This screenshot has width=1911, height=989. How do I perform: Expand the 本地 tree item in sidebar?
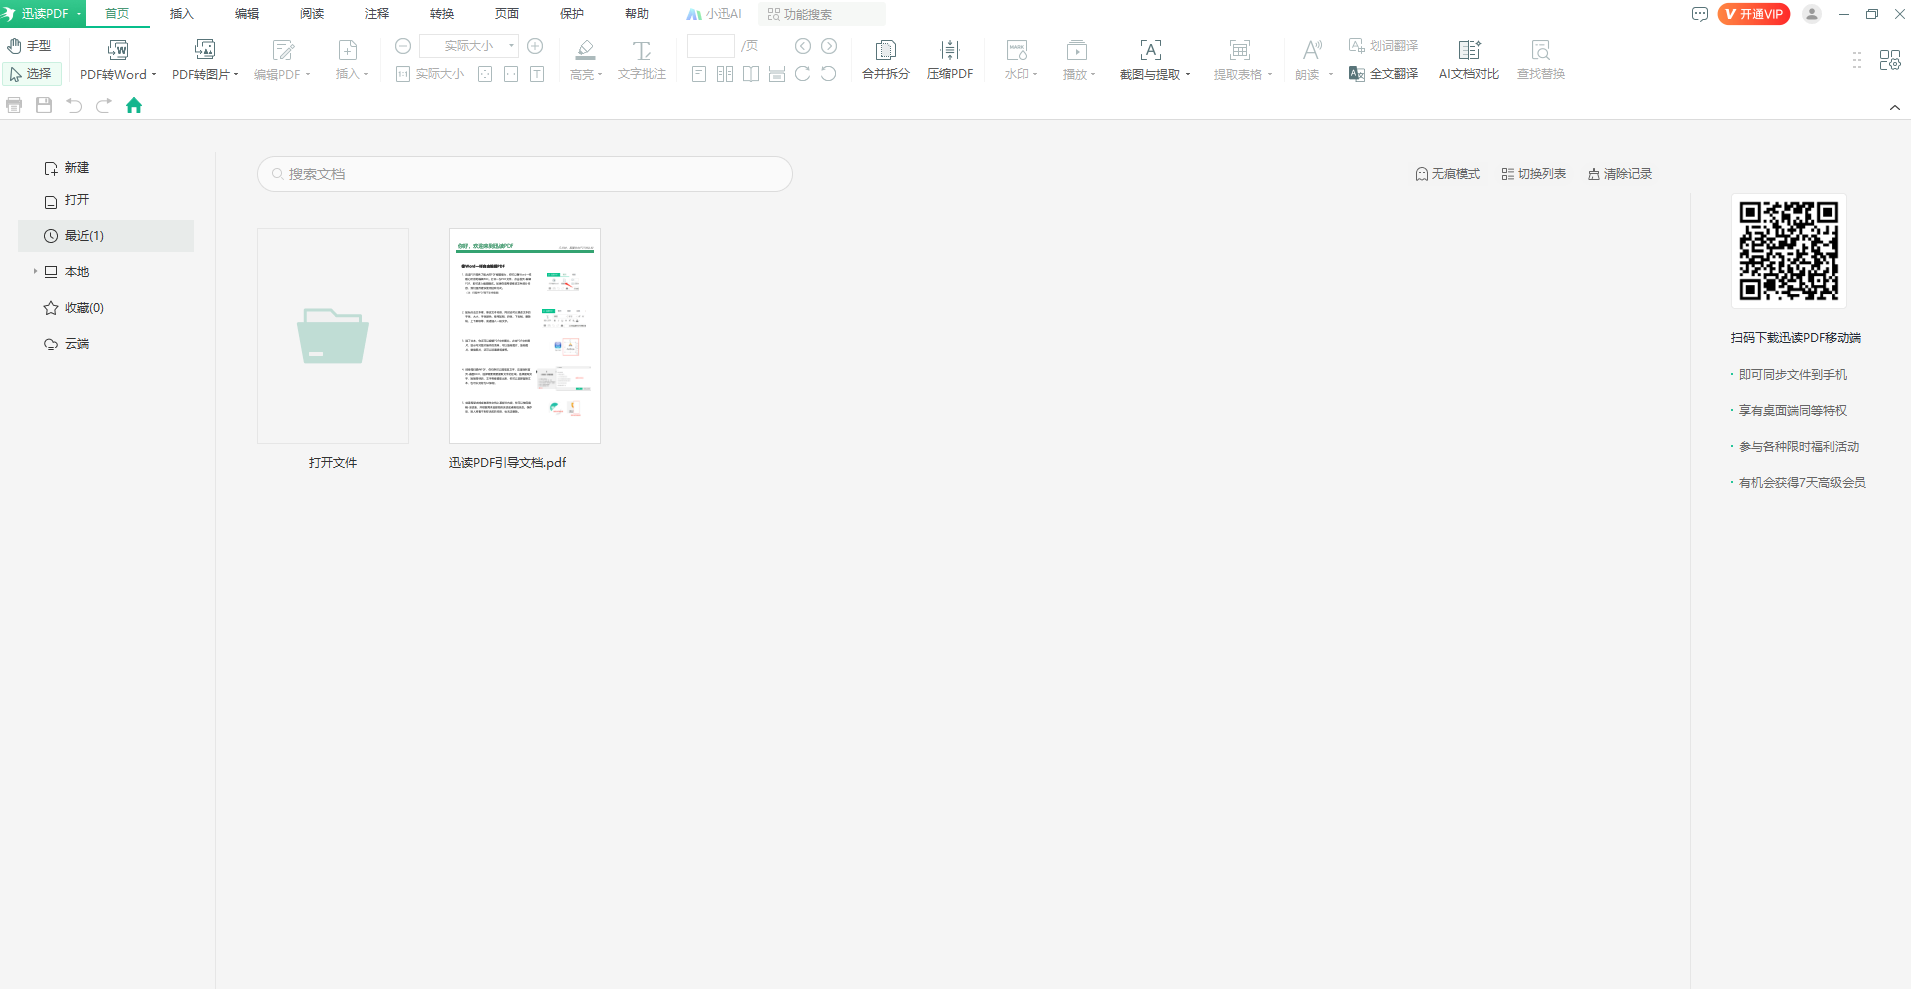(35, 272)
